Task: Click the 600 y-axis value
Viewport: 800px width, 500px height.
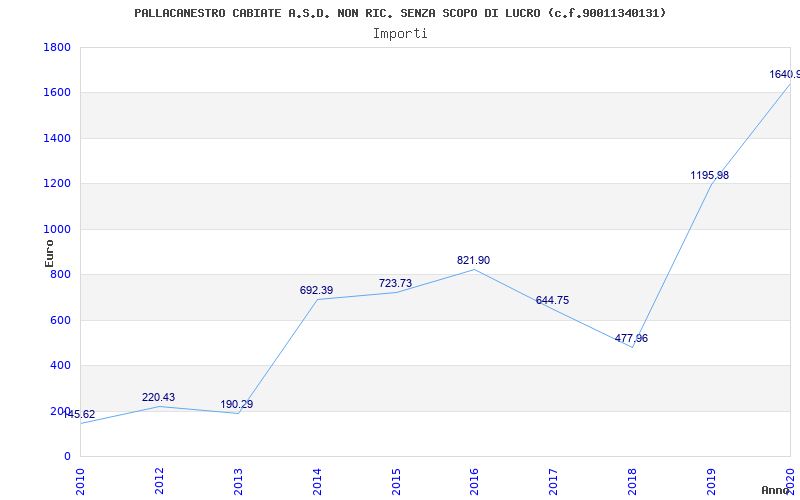Action: [x=61, y=320]
